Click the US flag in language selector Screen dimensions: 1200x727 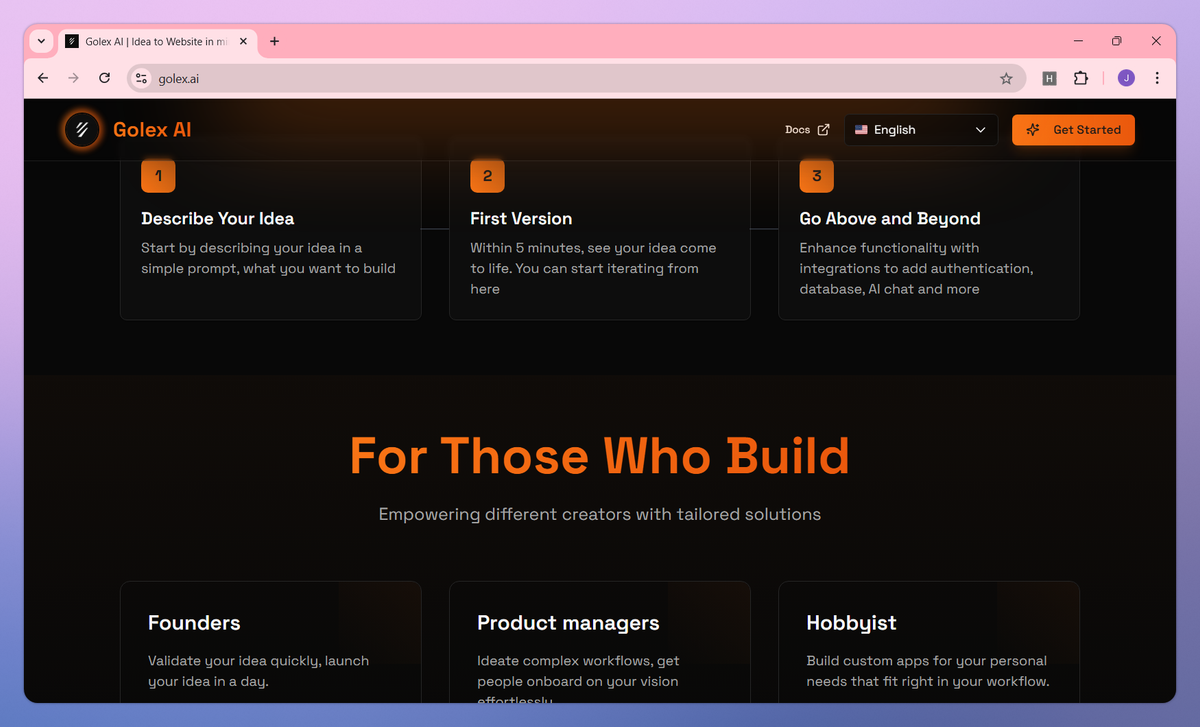click(861, 130)
